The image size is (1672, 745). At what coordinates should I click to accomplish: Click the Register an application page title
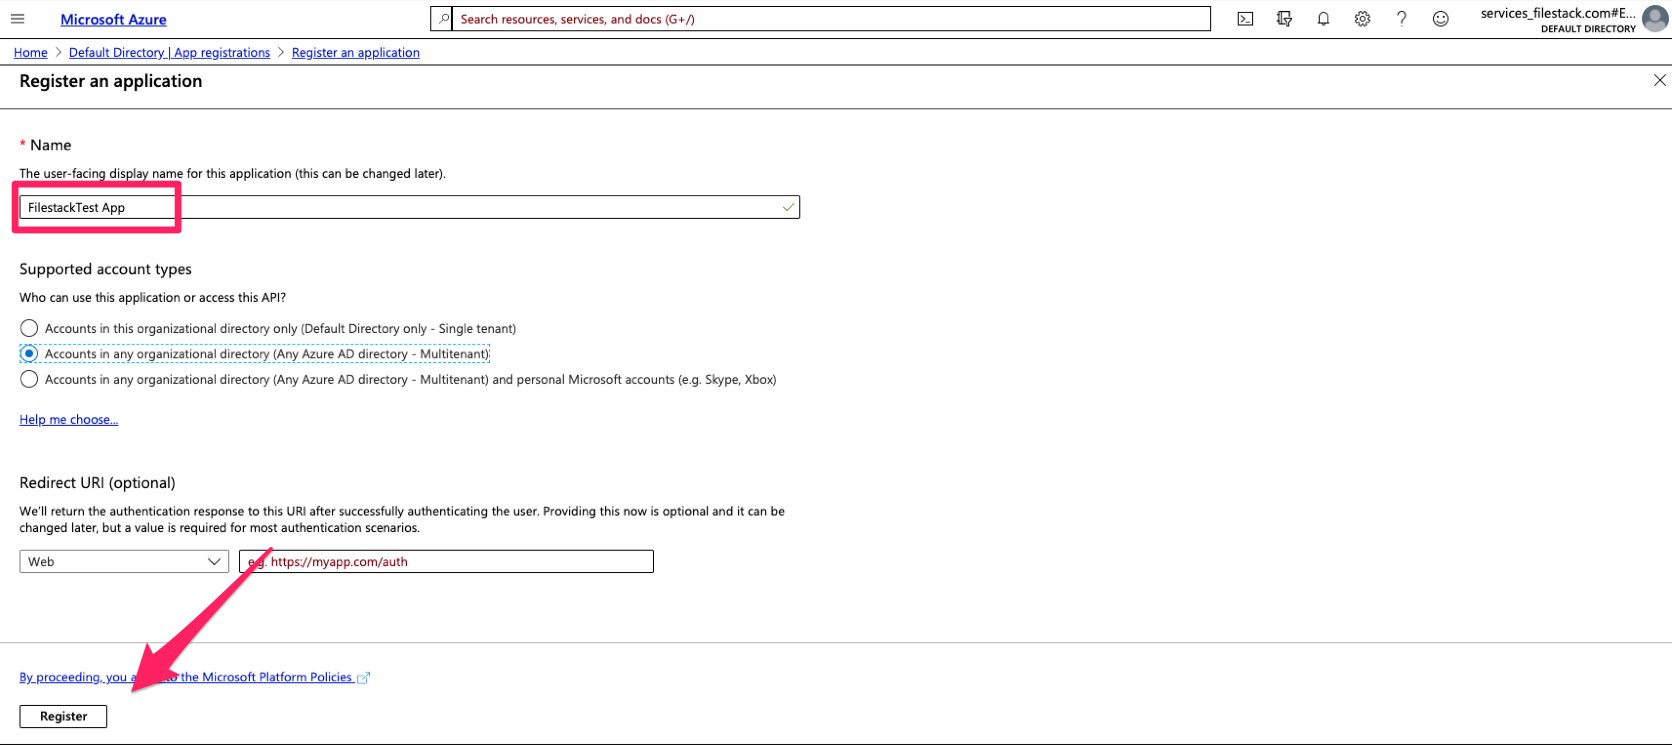[111, 81]
